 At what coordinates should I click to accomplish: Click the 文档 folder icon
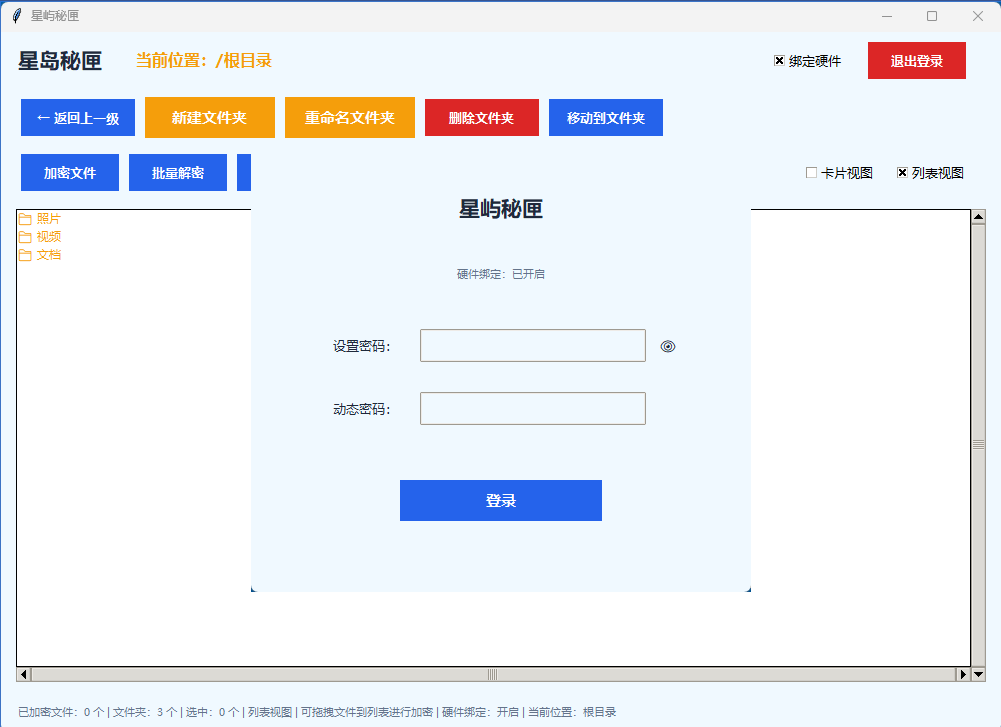(x=26, y=255)
